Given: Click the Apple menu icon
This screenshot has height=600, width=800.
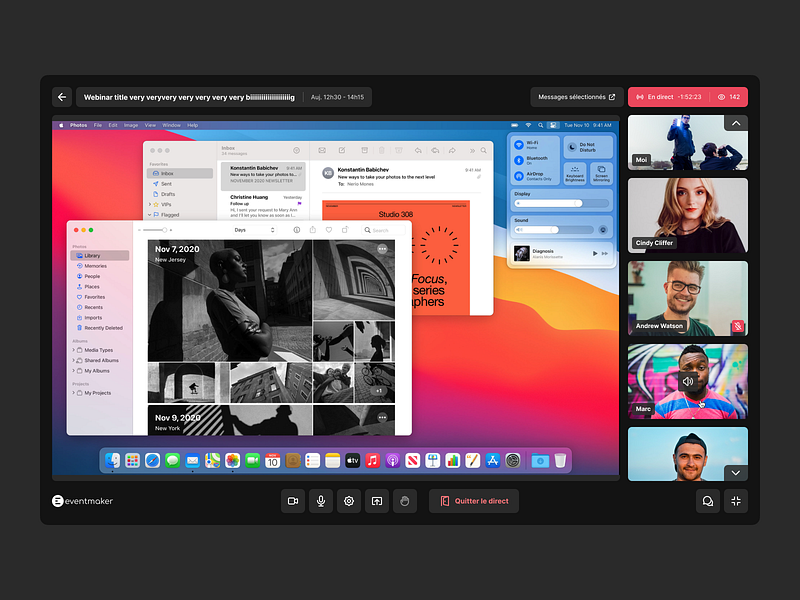Looking at the screenshot, I should (x=61, y=125).
